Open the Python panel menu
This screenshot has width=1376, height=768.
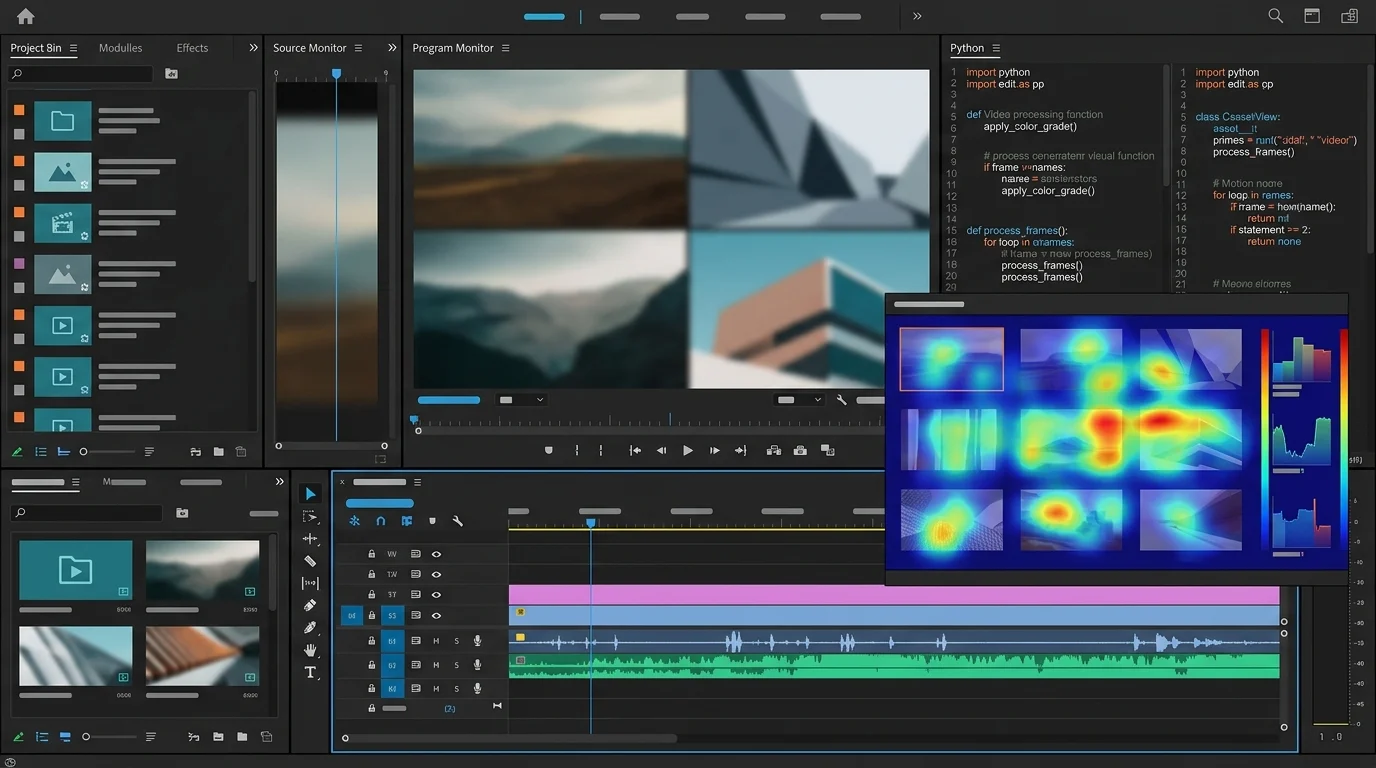(x=996, y=48)
